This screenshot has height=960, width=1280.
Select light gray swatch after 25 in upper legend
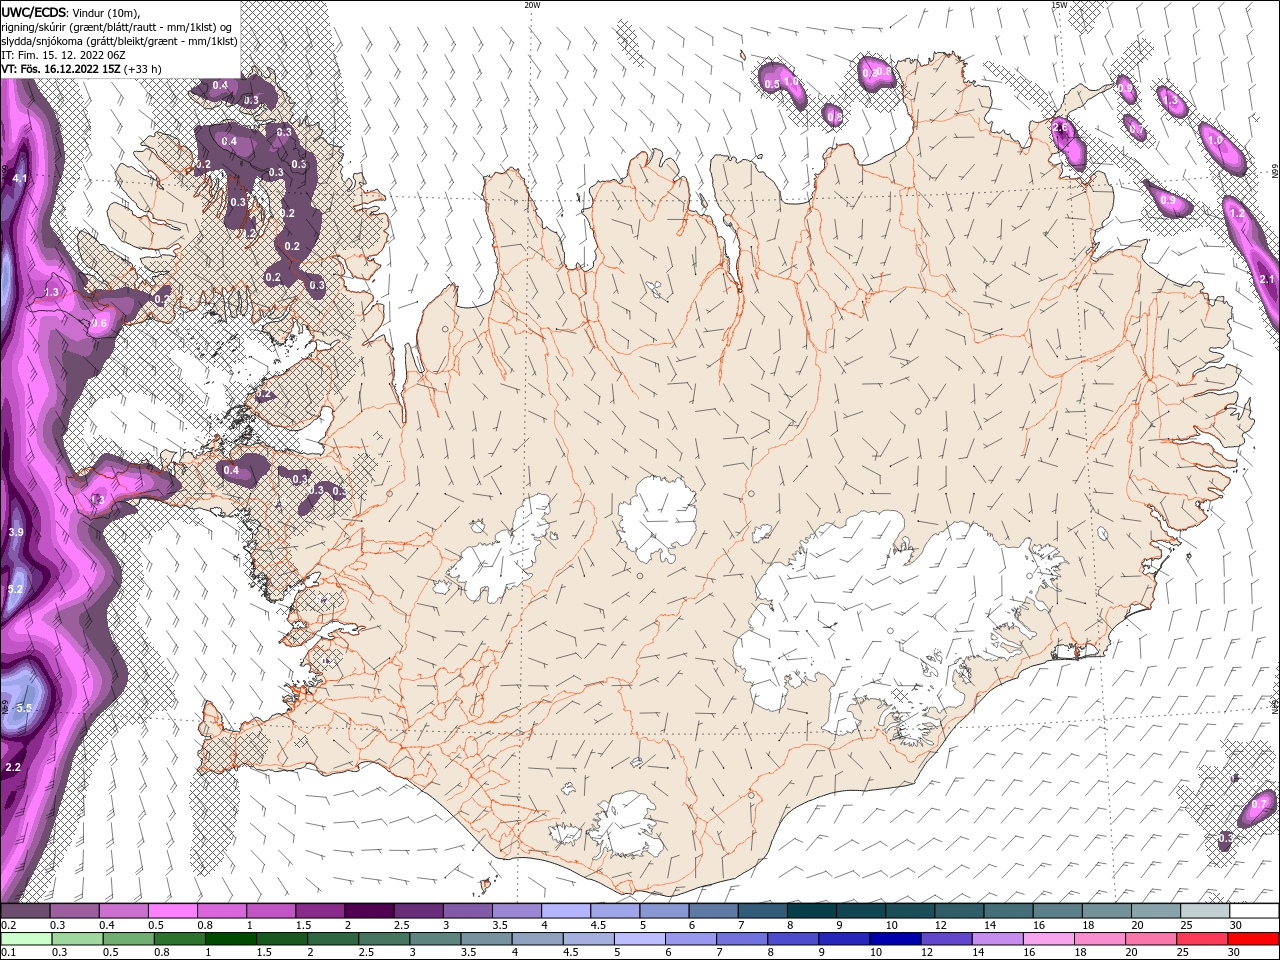click(1204, 911)
